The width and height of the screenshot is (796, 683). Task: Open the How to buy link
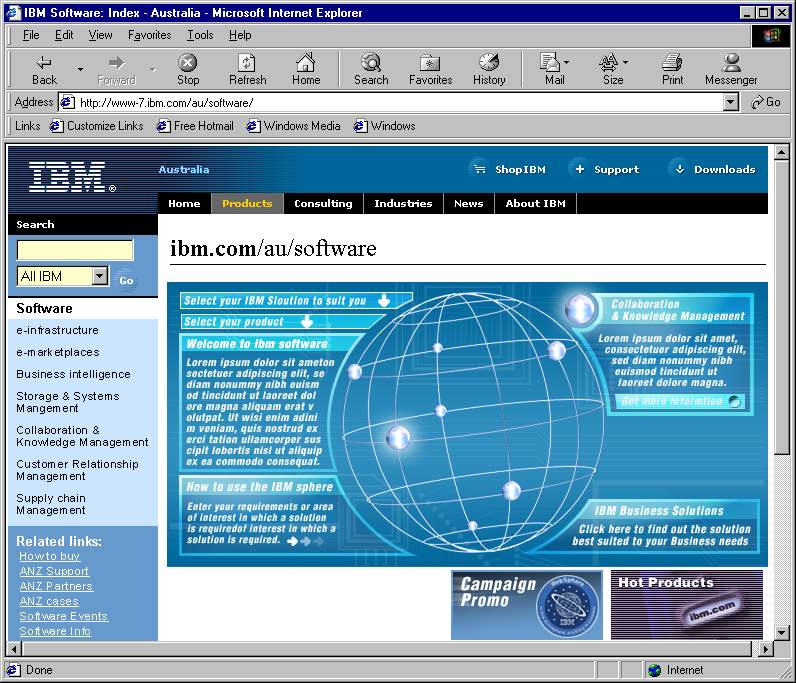(49, 556)
